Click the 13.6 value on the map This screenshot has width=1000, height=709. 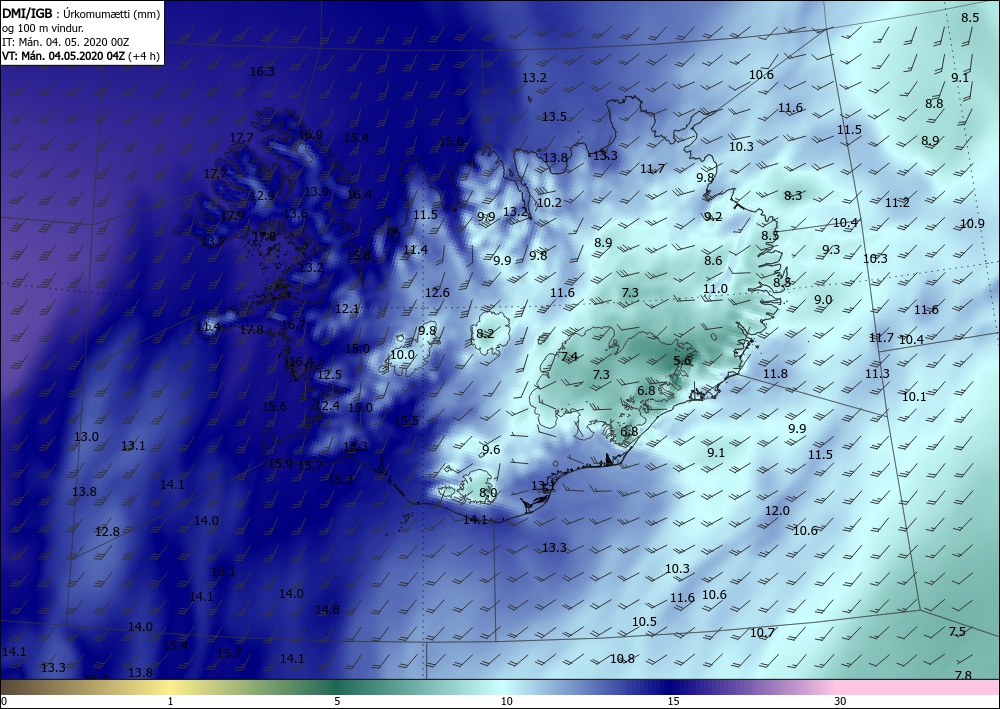(295, 214)
